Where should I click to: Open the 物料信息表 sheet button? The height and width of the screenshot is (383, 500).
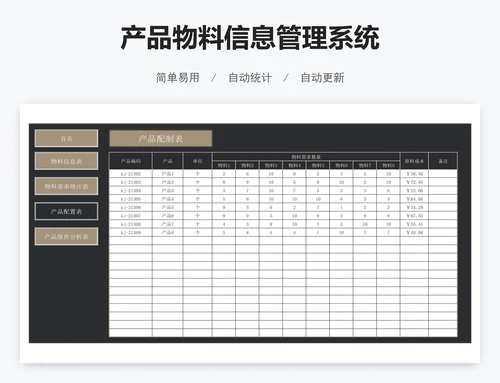(x=66, y=161)
